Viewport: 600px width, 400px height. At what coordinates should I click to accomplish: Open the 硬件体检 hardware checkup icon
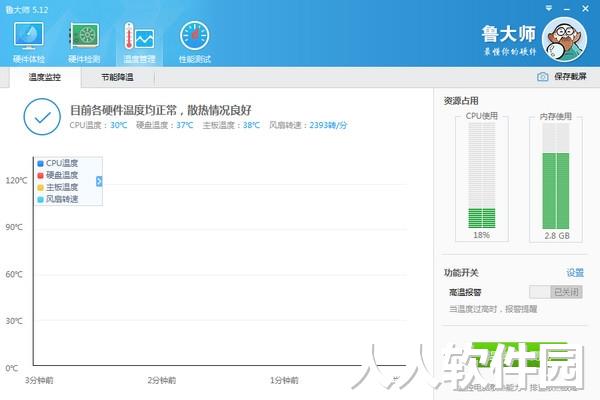pos(29,42)
